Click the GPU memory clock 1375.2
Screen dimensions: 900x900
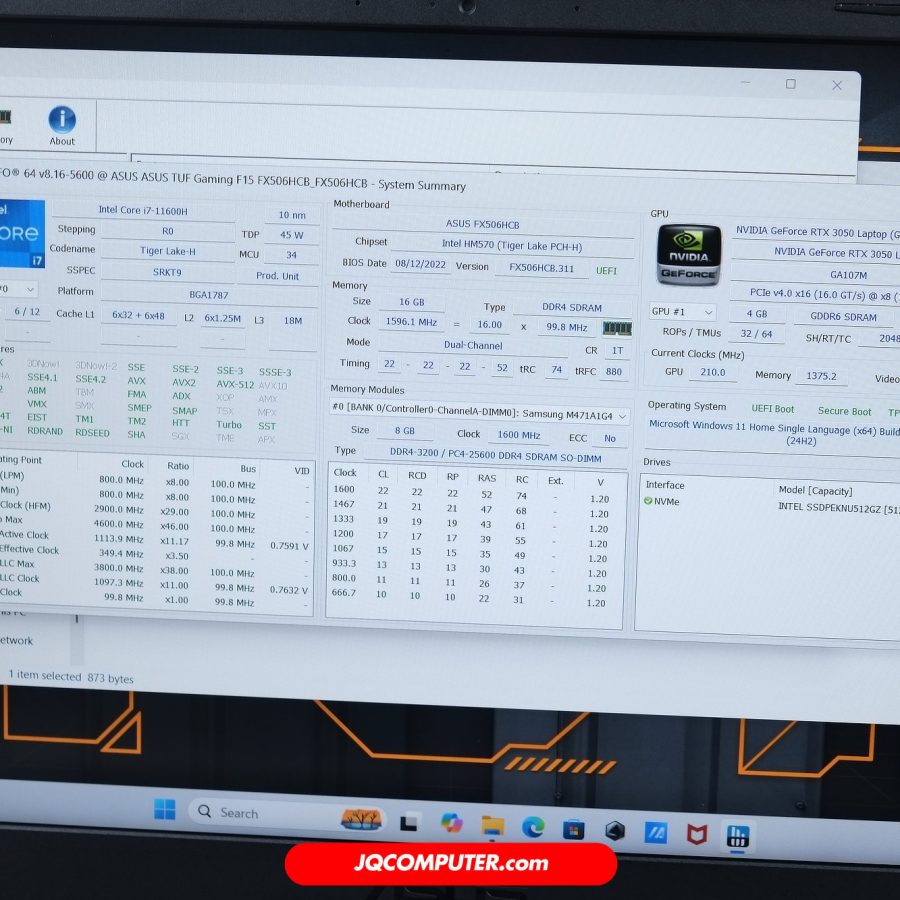point(821,376)
